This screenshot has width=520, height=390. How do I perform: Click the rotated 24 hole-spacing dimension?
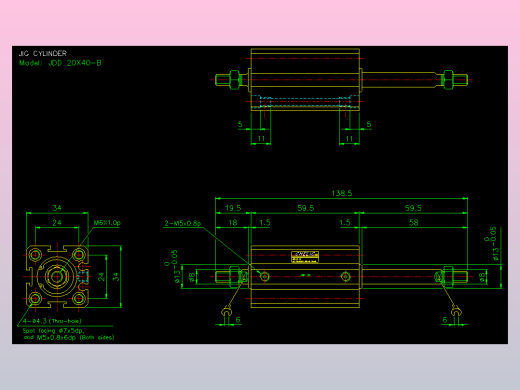[101, 277]
